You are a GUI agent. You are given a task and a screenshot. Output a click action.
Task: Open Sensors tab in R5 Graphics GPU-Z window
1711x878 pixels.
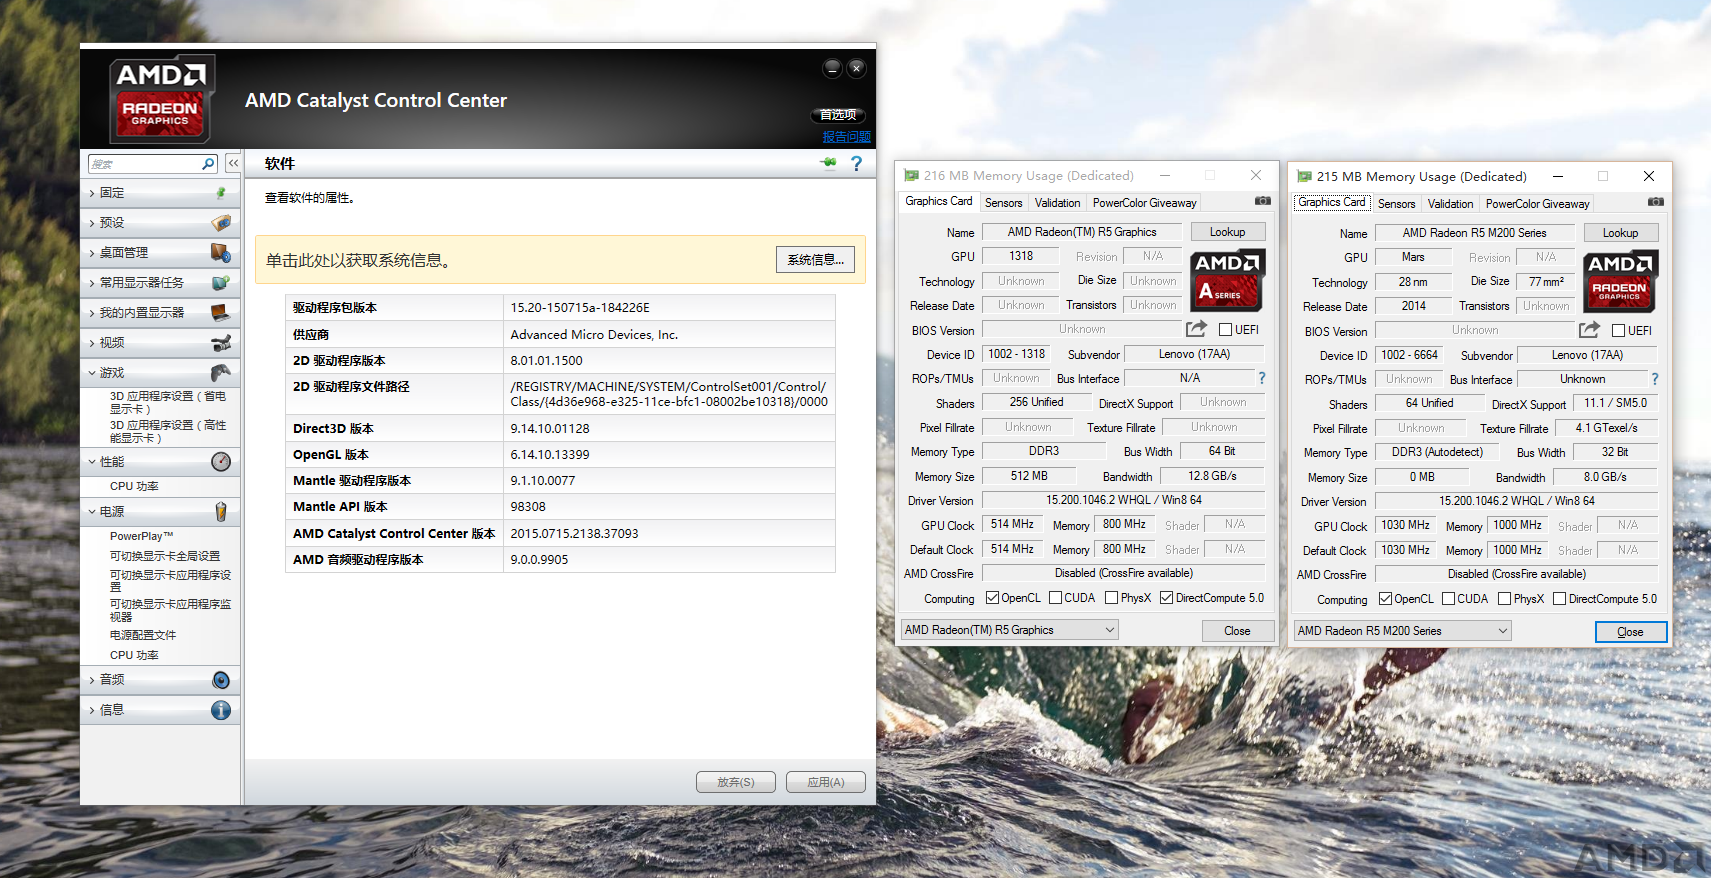tap(1003, 202)
